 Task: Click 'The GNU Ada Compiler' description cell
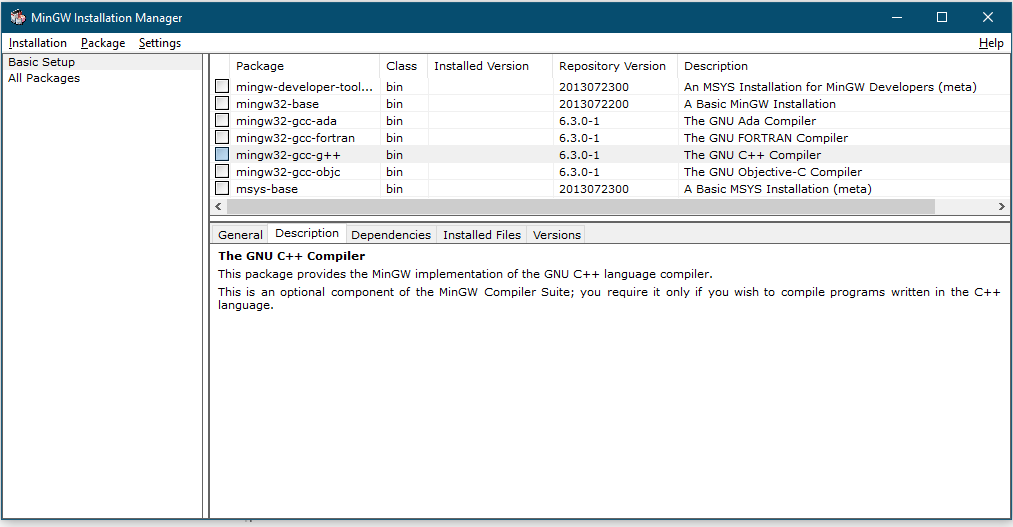749,121
